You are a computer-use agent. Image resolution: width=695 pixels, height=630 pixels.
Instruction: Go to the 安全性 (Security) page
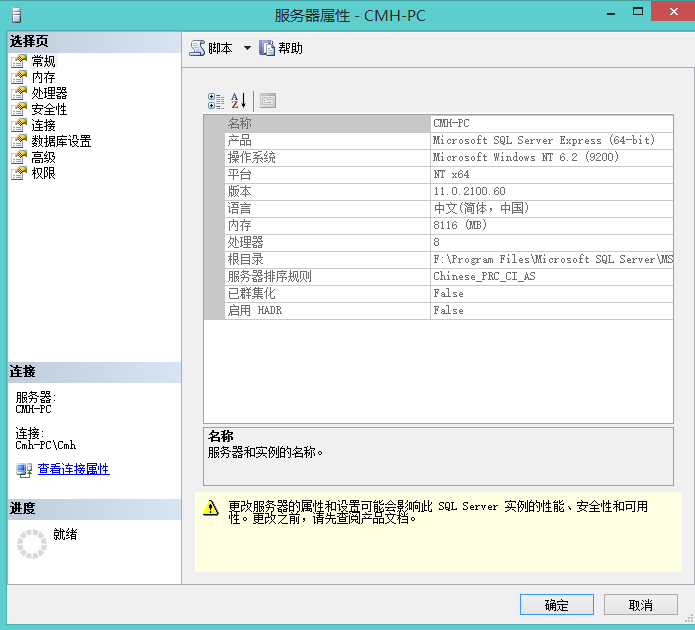point(49,109)
